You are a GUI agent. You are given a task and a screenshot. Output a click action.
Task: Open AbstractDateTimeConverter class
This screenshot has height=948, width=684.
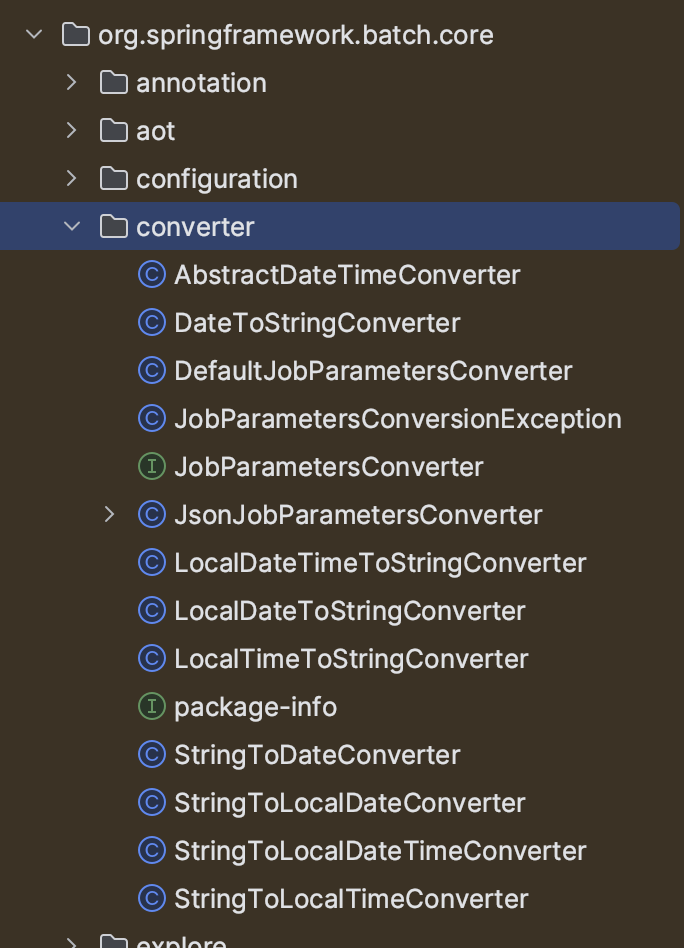[x=347, y=275]
